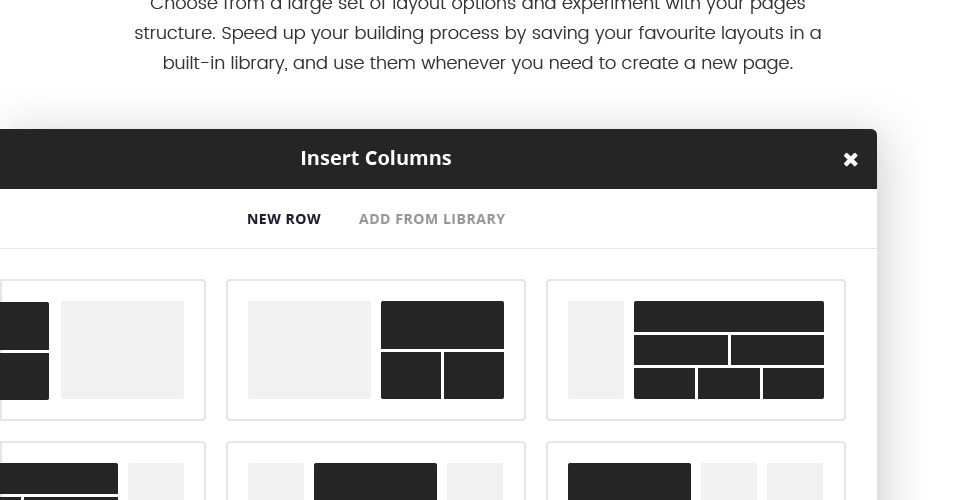Click dark center block between the gray columns
Viewport: 965px width, 500px height.
tap(375, 481)
